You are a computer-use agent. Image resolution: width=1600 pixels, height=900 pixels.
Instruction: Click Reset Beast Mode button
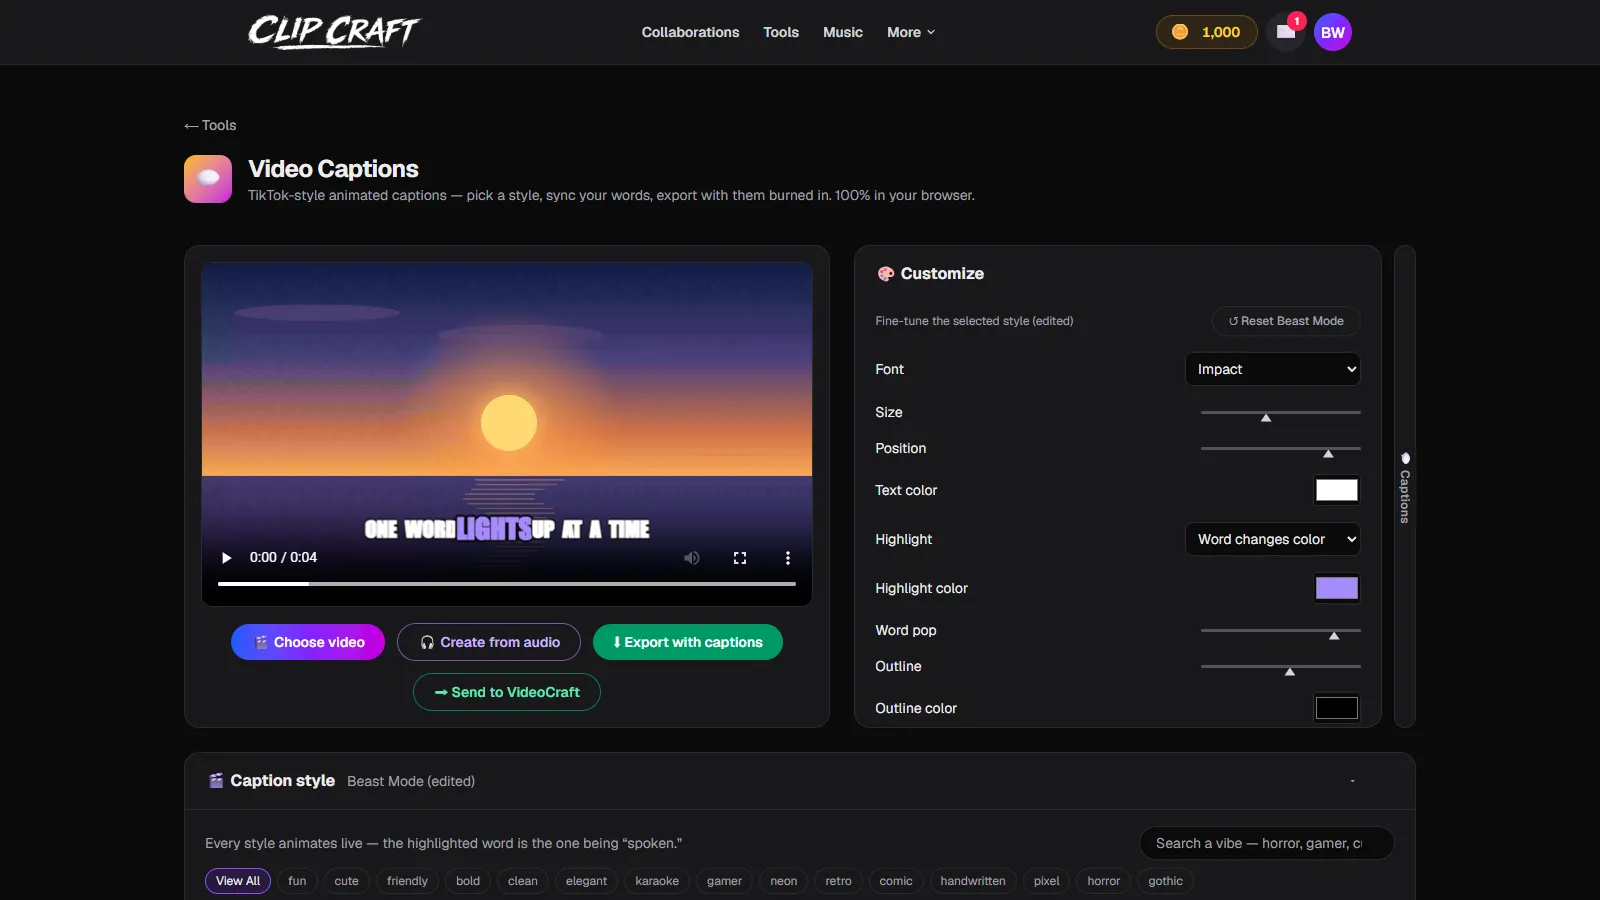(1286, 321)
